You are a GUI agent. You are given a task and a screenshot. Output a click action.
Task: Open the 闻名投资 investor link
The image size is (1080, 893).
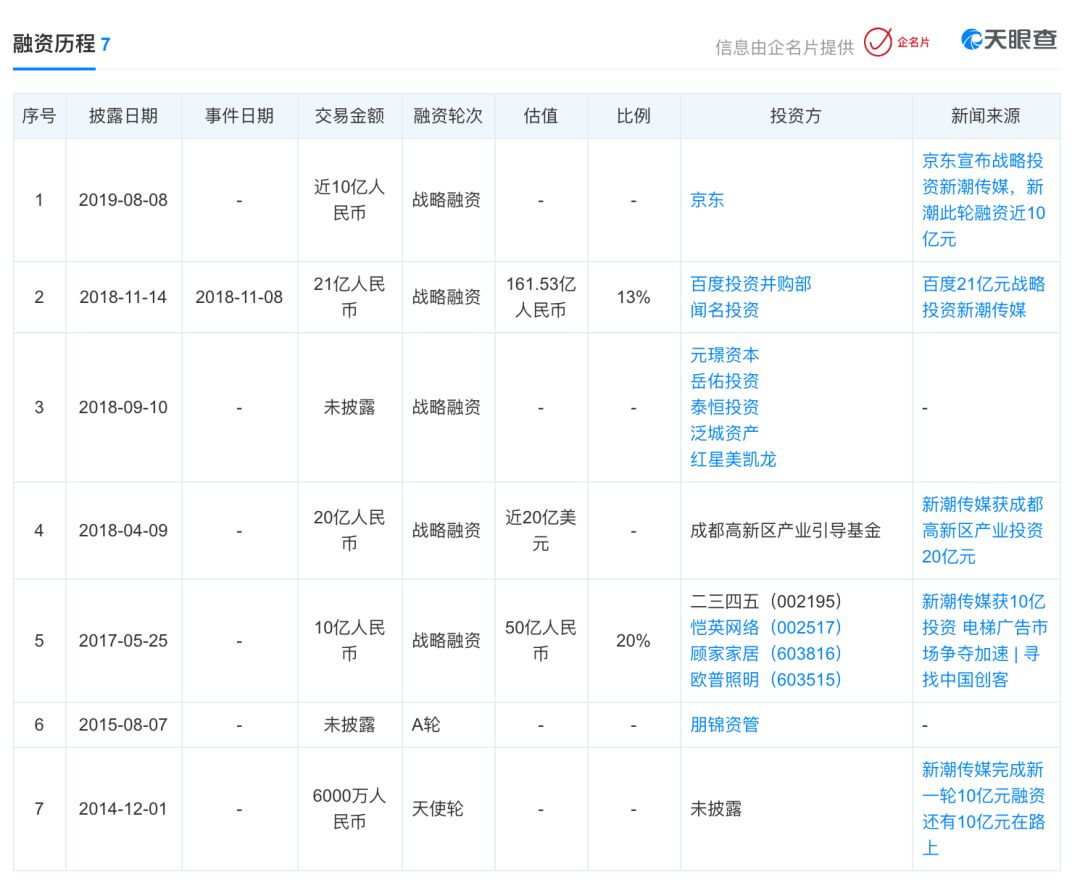pyautogui.click(x=725, y=310)
